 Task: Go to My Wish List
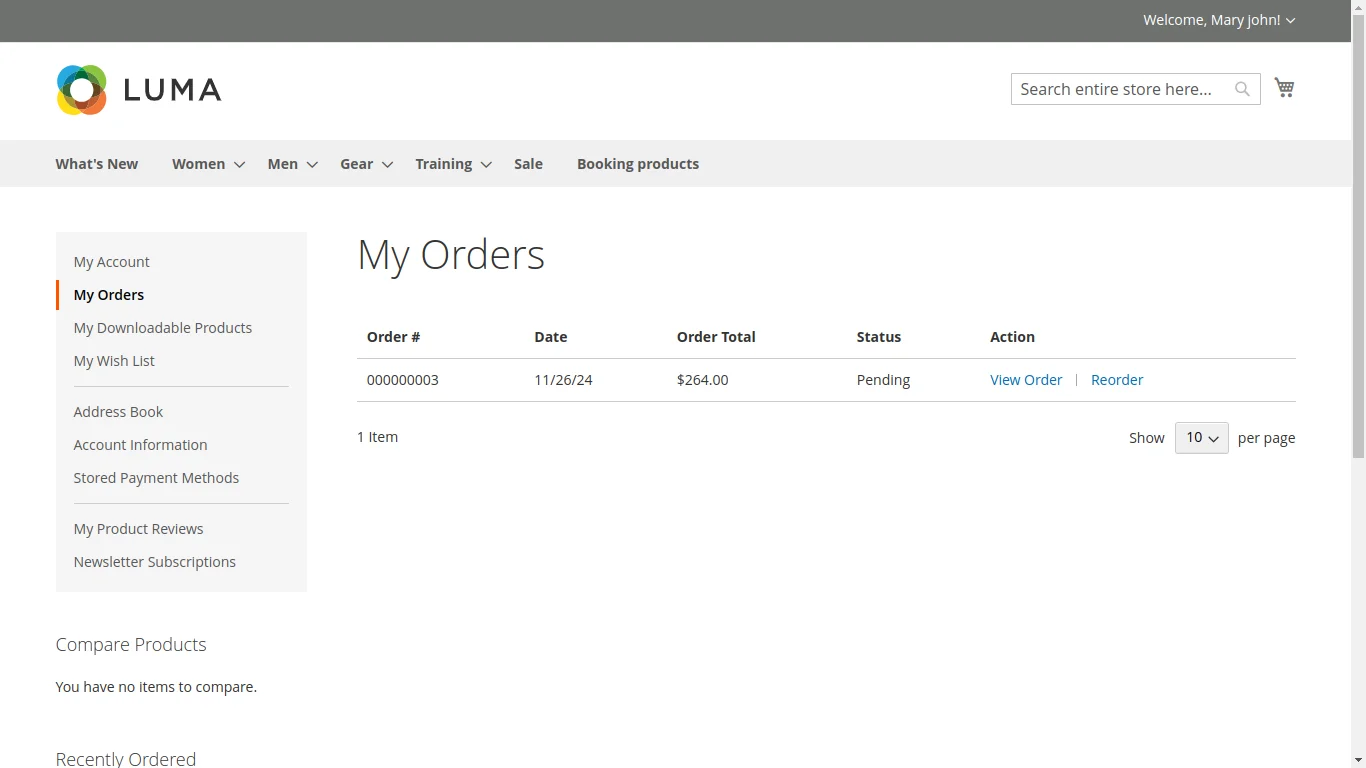(x=114, y=360)
